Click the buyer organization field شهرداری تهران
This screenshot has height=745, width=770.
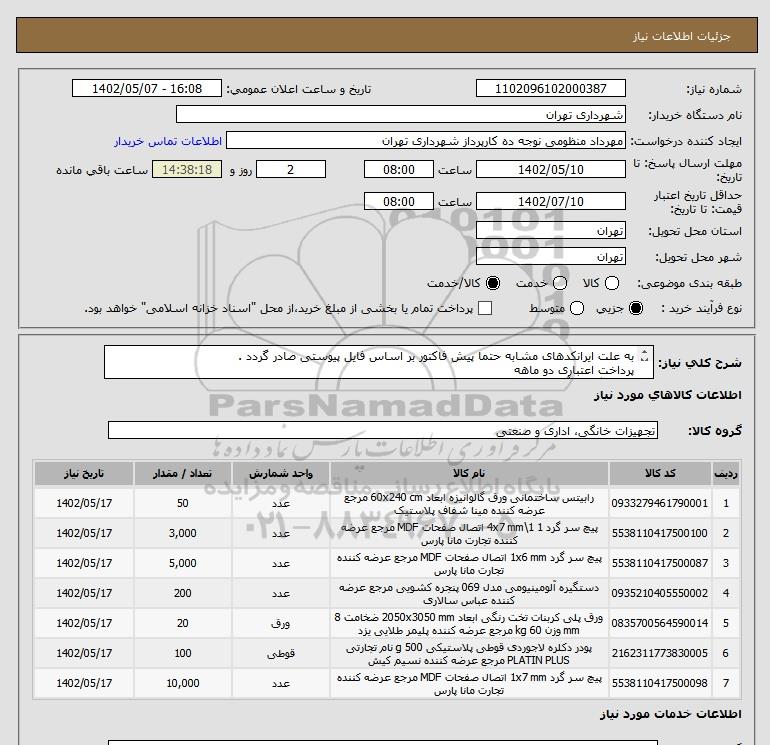401,115
